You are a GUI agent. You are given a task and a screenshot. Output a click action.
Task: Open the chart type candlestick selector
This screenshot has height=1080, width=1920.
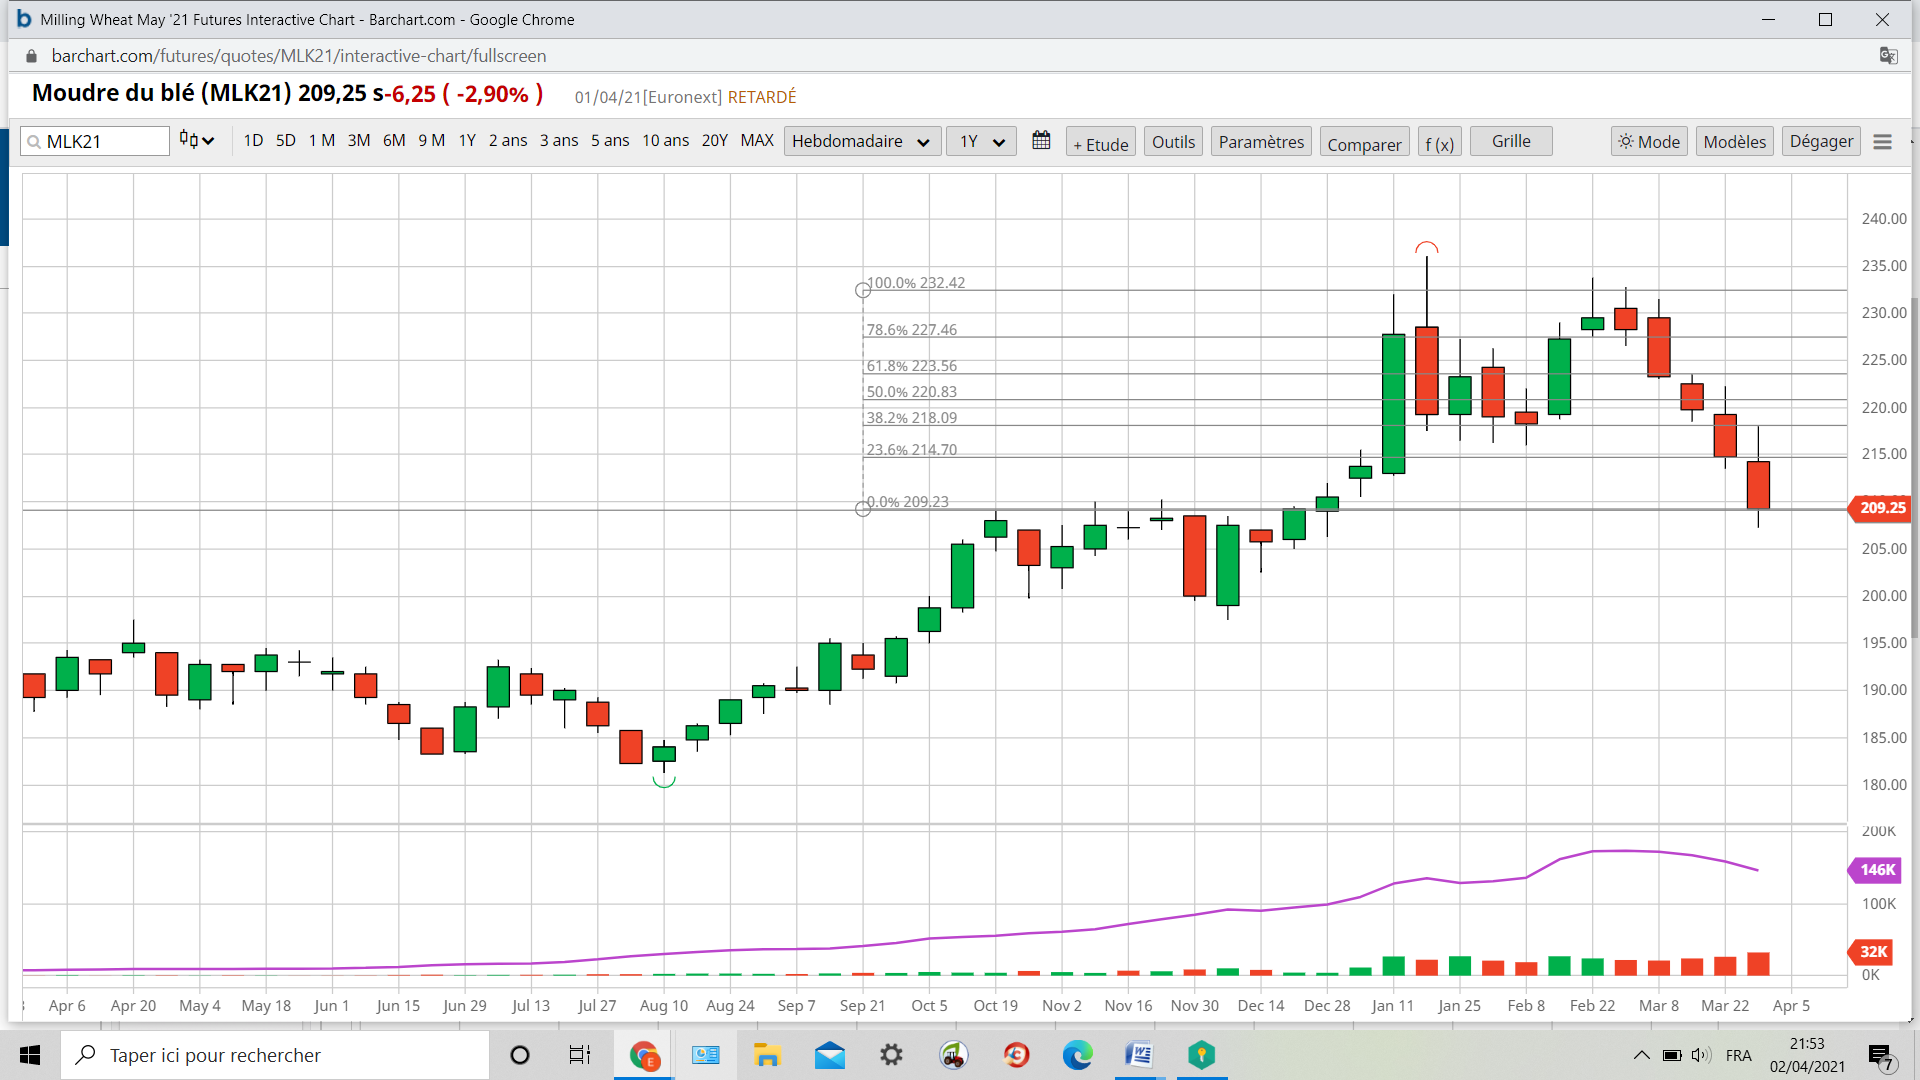coord(197,140)
